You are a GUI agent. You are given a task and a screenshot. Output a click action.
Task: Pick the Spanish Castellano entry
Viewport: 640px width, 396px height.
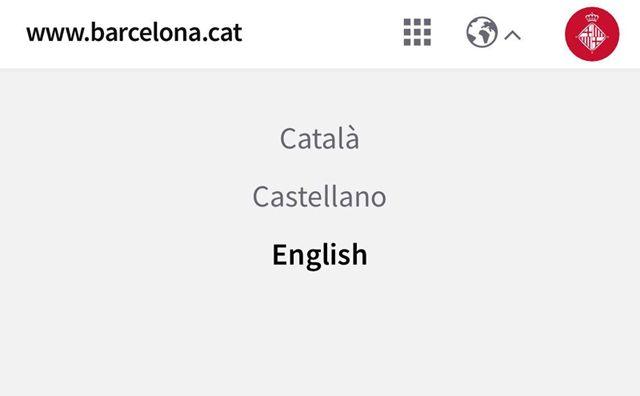320,197
